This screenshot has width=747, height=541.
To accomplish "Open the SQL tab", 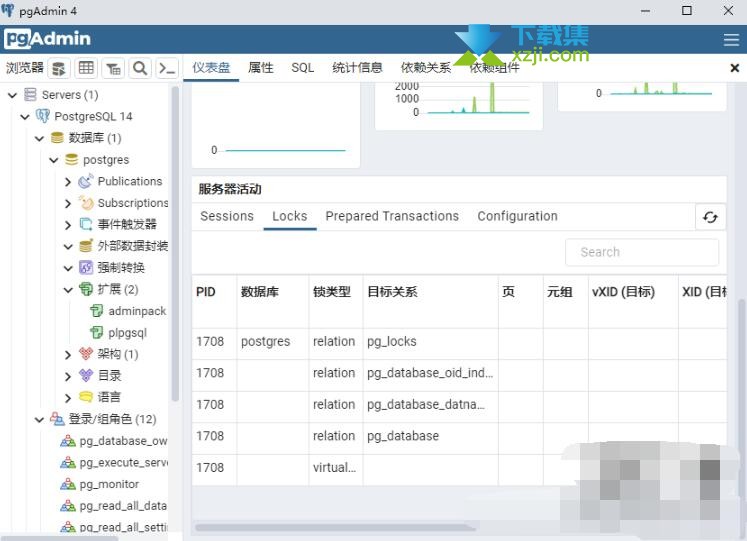I will [303, 68].
